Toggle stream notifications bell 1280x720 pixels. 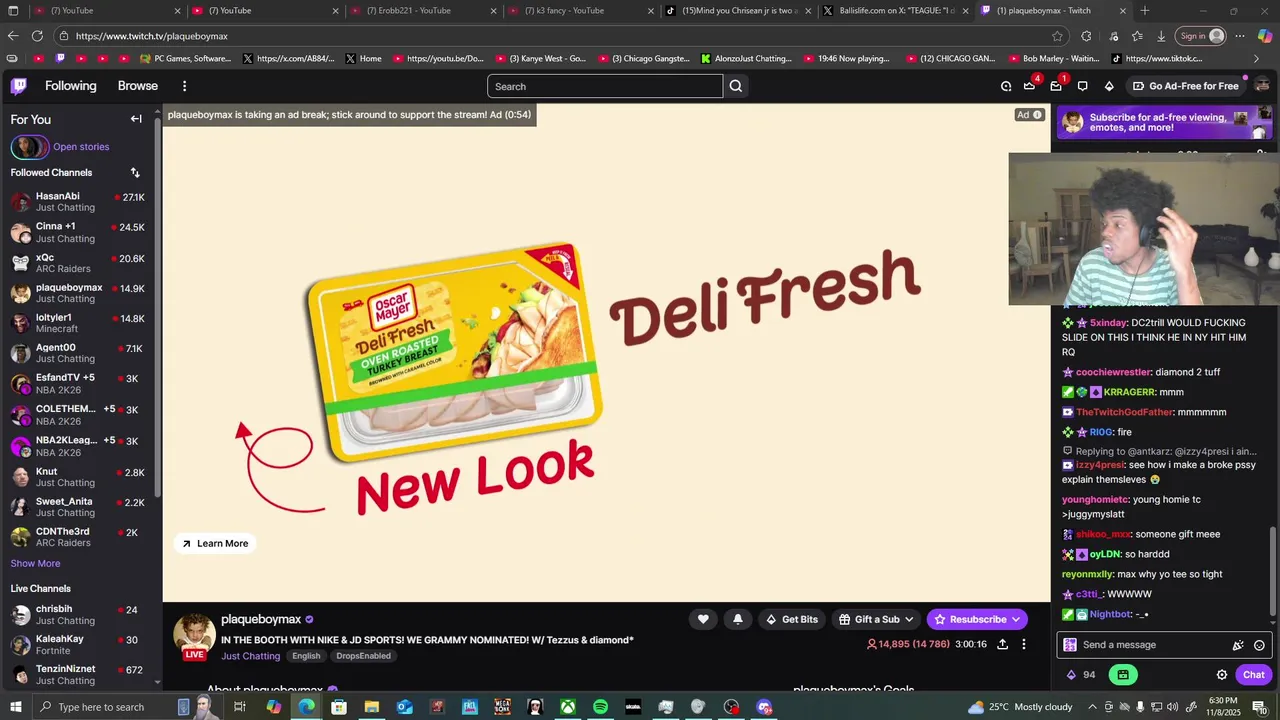(x=738, y=619)
